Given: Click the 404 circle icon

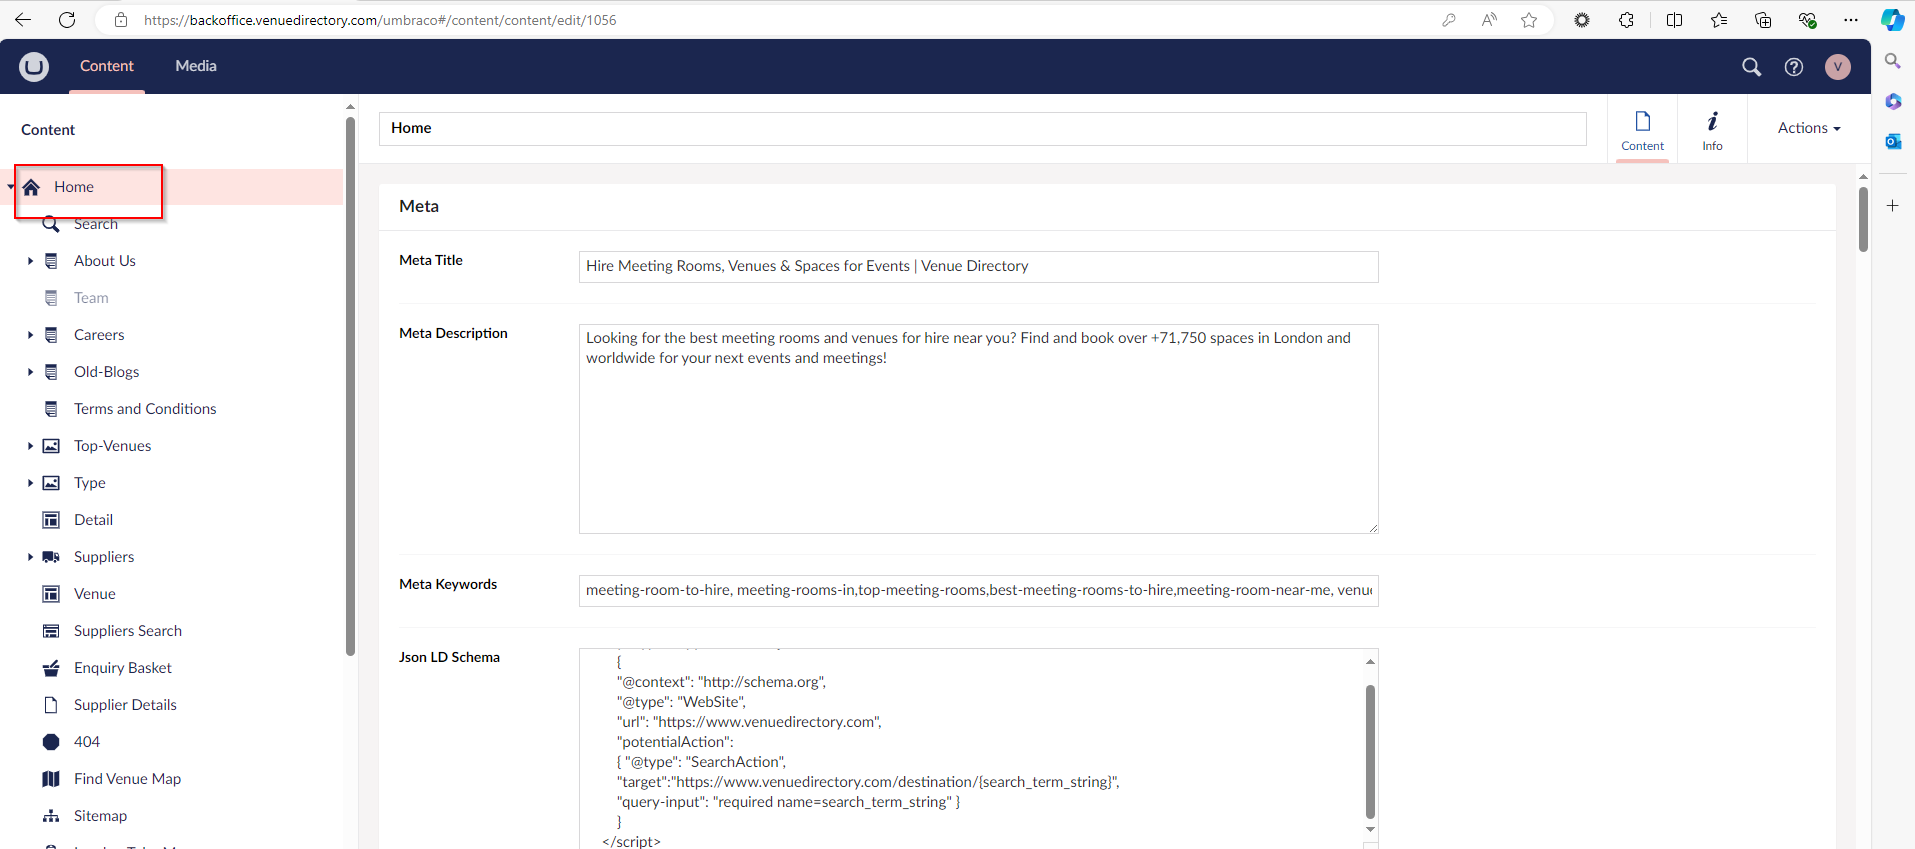Looking at the screenshot, I should 51,742.
